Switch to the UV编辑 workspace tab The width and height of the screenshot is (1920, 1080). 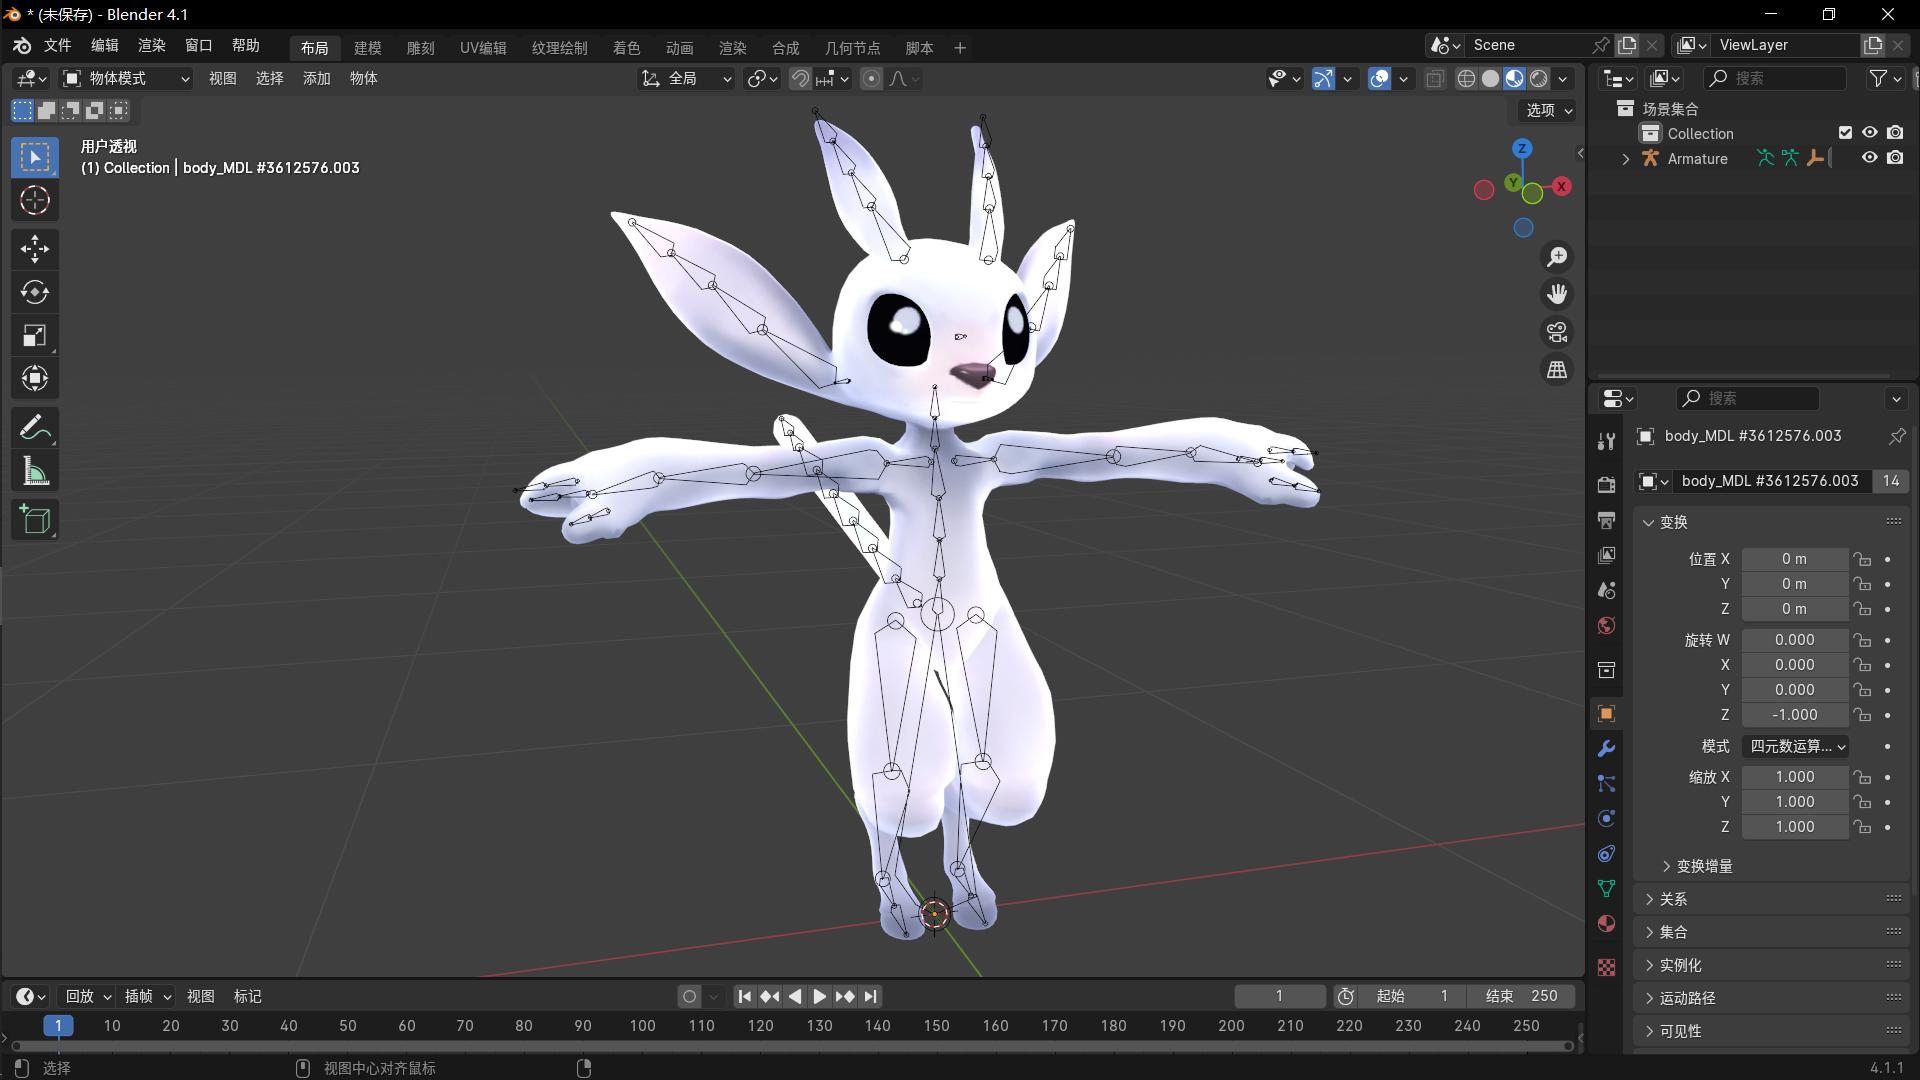tap(483, 48)
